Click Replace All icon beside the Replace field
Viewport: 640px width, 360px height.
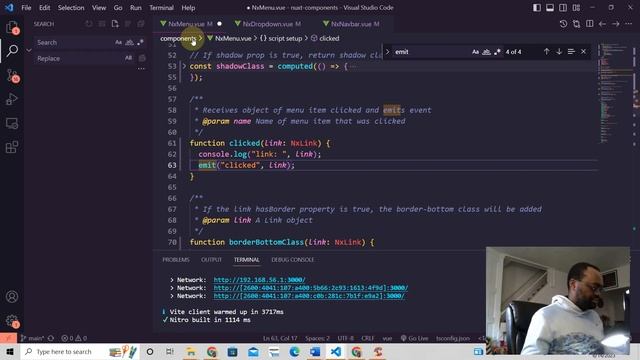coord(142,58)
